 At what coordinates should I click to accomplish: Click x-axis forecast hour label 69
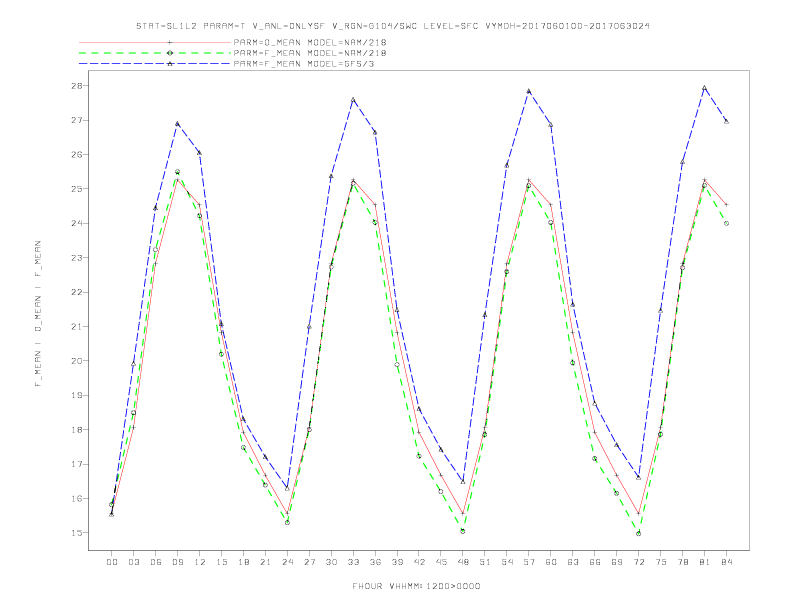tap(617, 562)
